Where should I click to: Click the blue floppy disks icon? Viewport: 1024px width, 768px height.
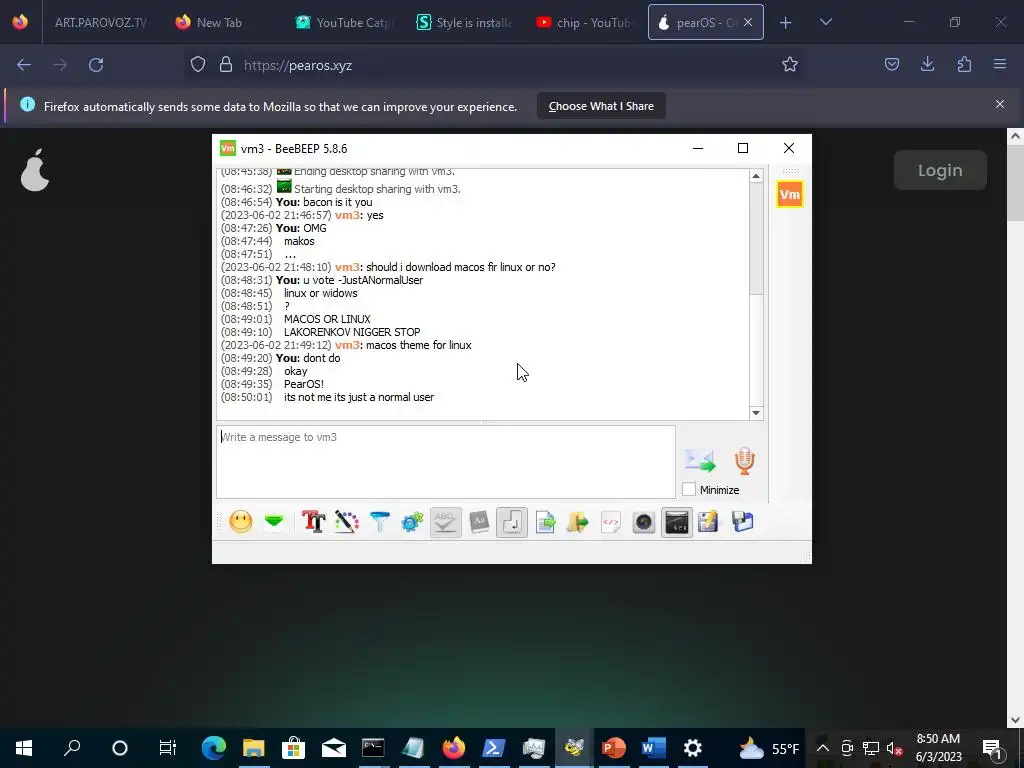743,522
